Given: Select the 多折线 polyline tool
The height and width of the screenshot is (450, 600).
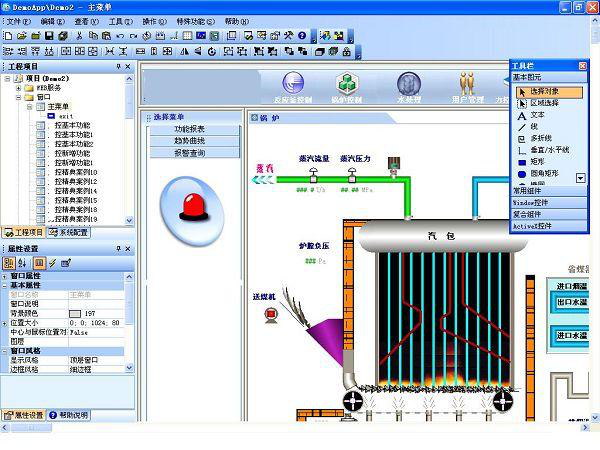Looking at the screenshot, I should (x=542, y=138).
